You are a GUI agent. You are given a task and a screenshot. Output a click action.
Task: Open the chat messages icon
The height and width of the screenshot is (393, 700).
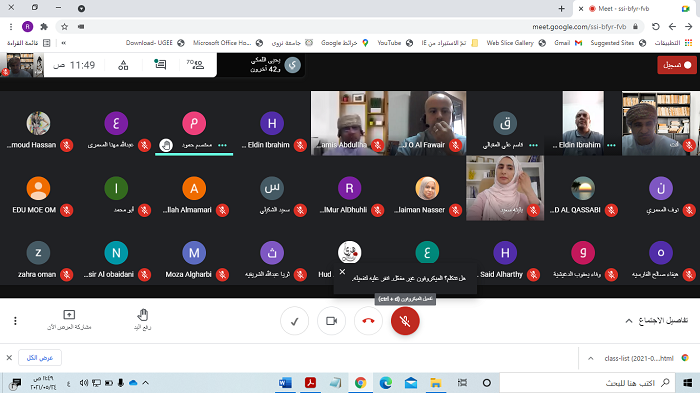click(160, 65)
